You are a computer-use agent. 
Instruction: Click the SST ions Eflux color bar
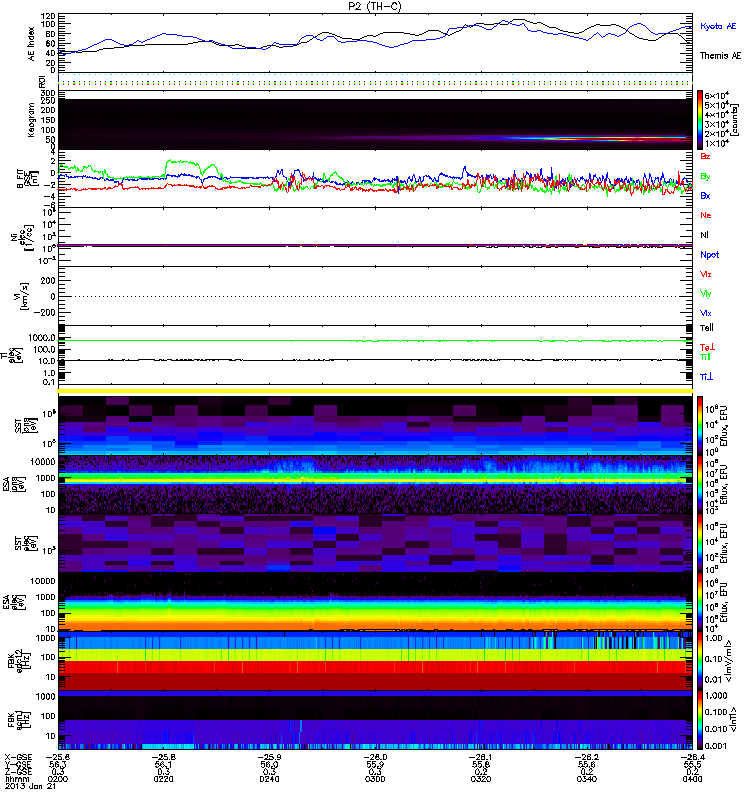click(700, 425)
